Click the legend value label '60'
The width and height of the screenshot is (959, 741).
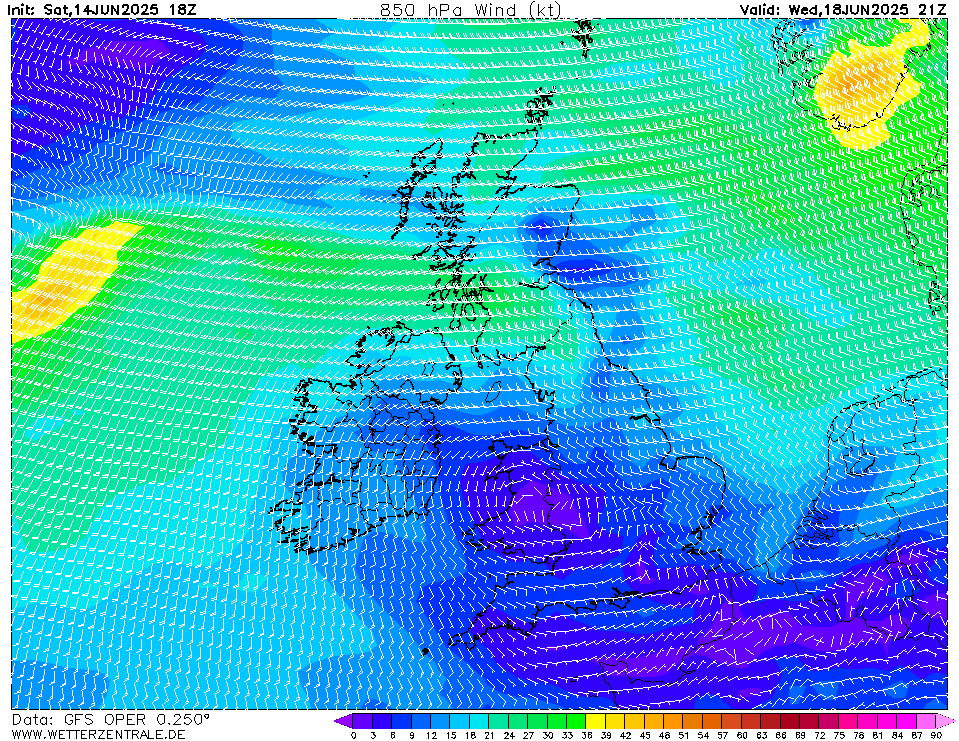[742, 735]
